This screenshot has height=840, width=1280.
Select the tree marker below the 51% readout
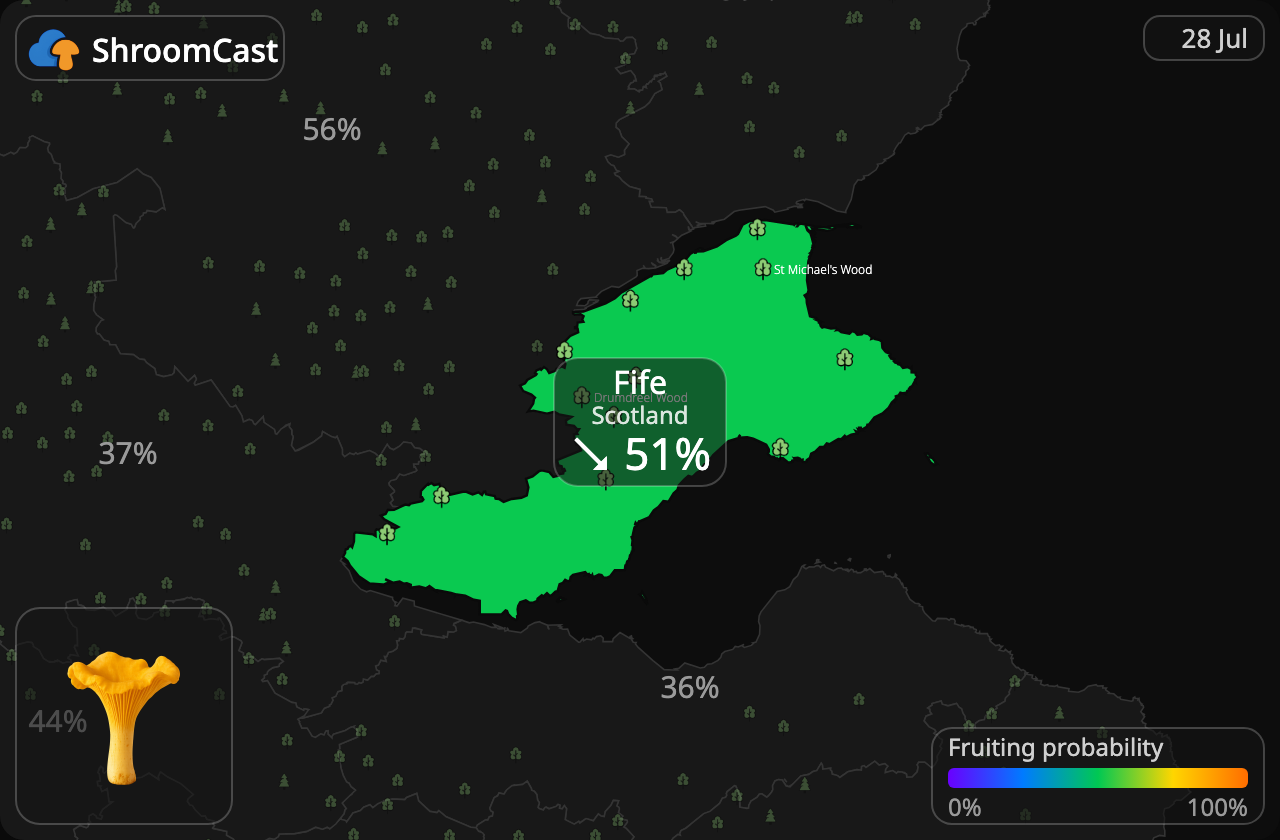(605, 480)
